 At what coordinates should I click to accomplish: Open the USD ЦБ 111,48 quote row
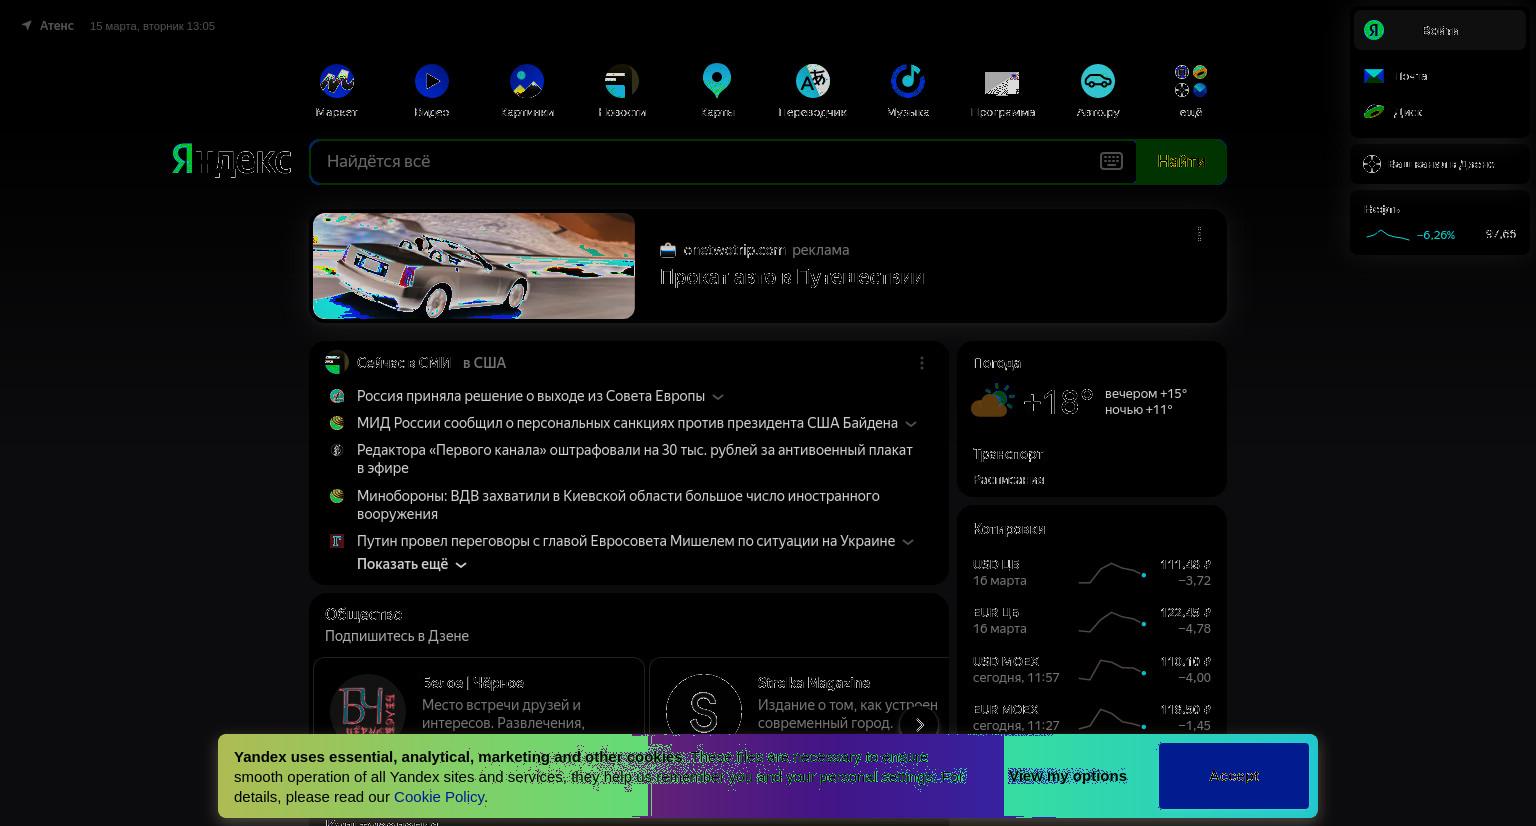tap(1092, 572)
